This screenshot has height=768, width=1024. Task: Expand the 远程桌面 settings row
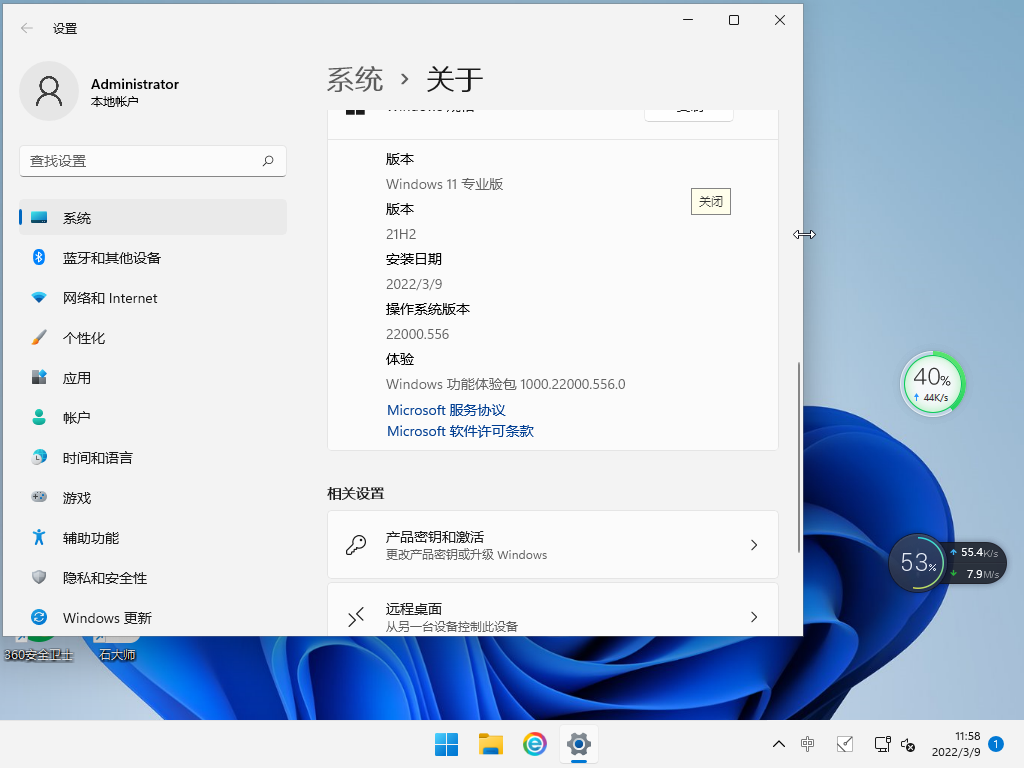553,616
